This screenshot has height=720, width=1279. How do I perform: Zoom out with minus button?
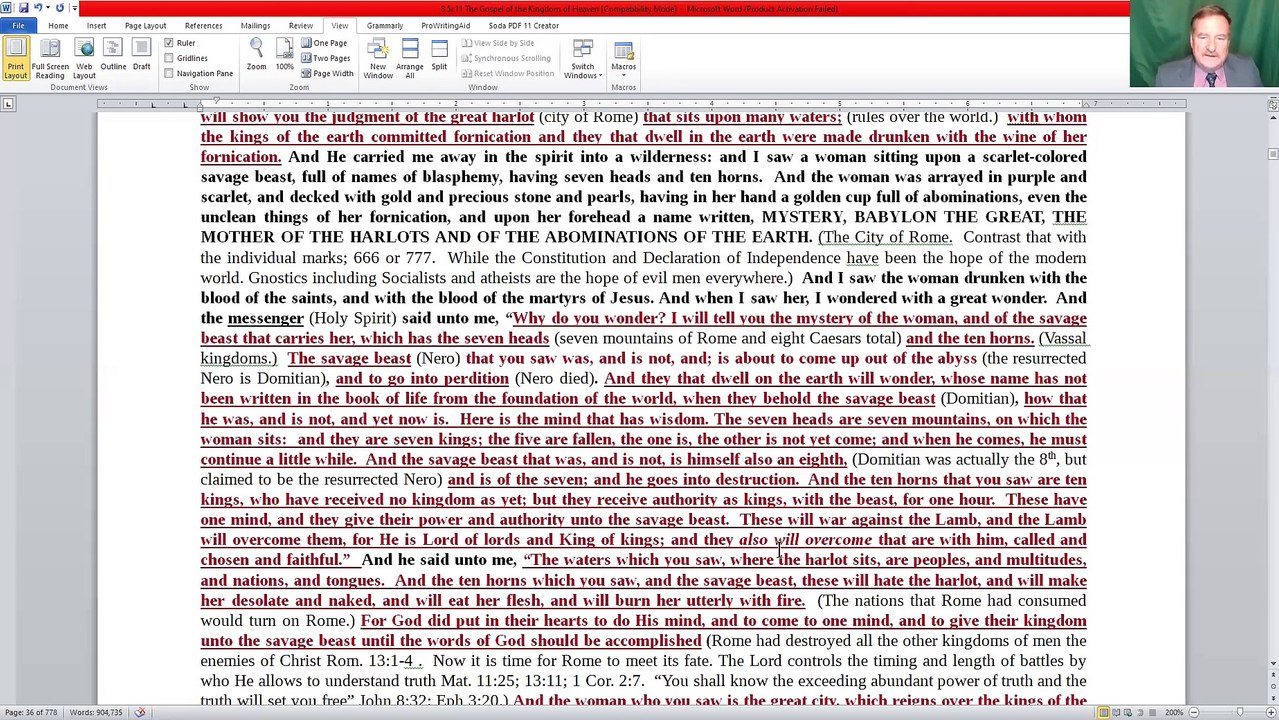(x=1196, y=712)
